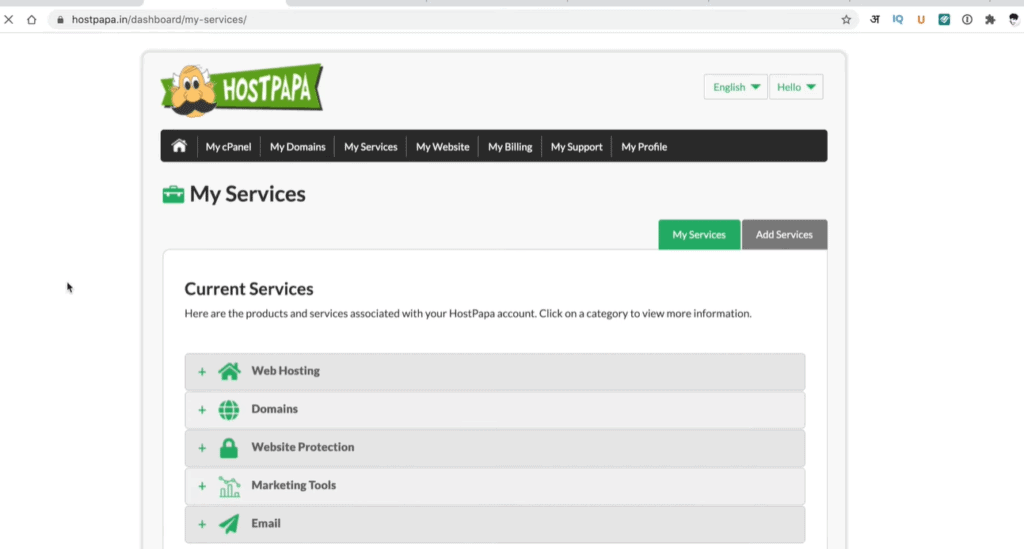Open the English language dropdown
1024x549 pixels.
coord(735,87)
